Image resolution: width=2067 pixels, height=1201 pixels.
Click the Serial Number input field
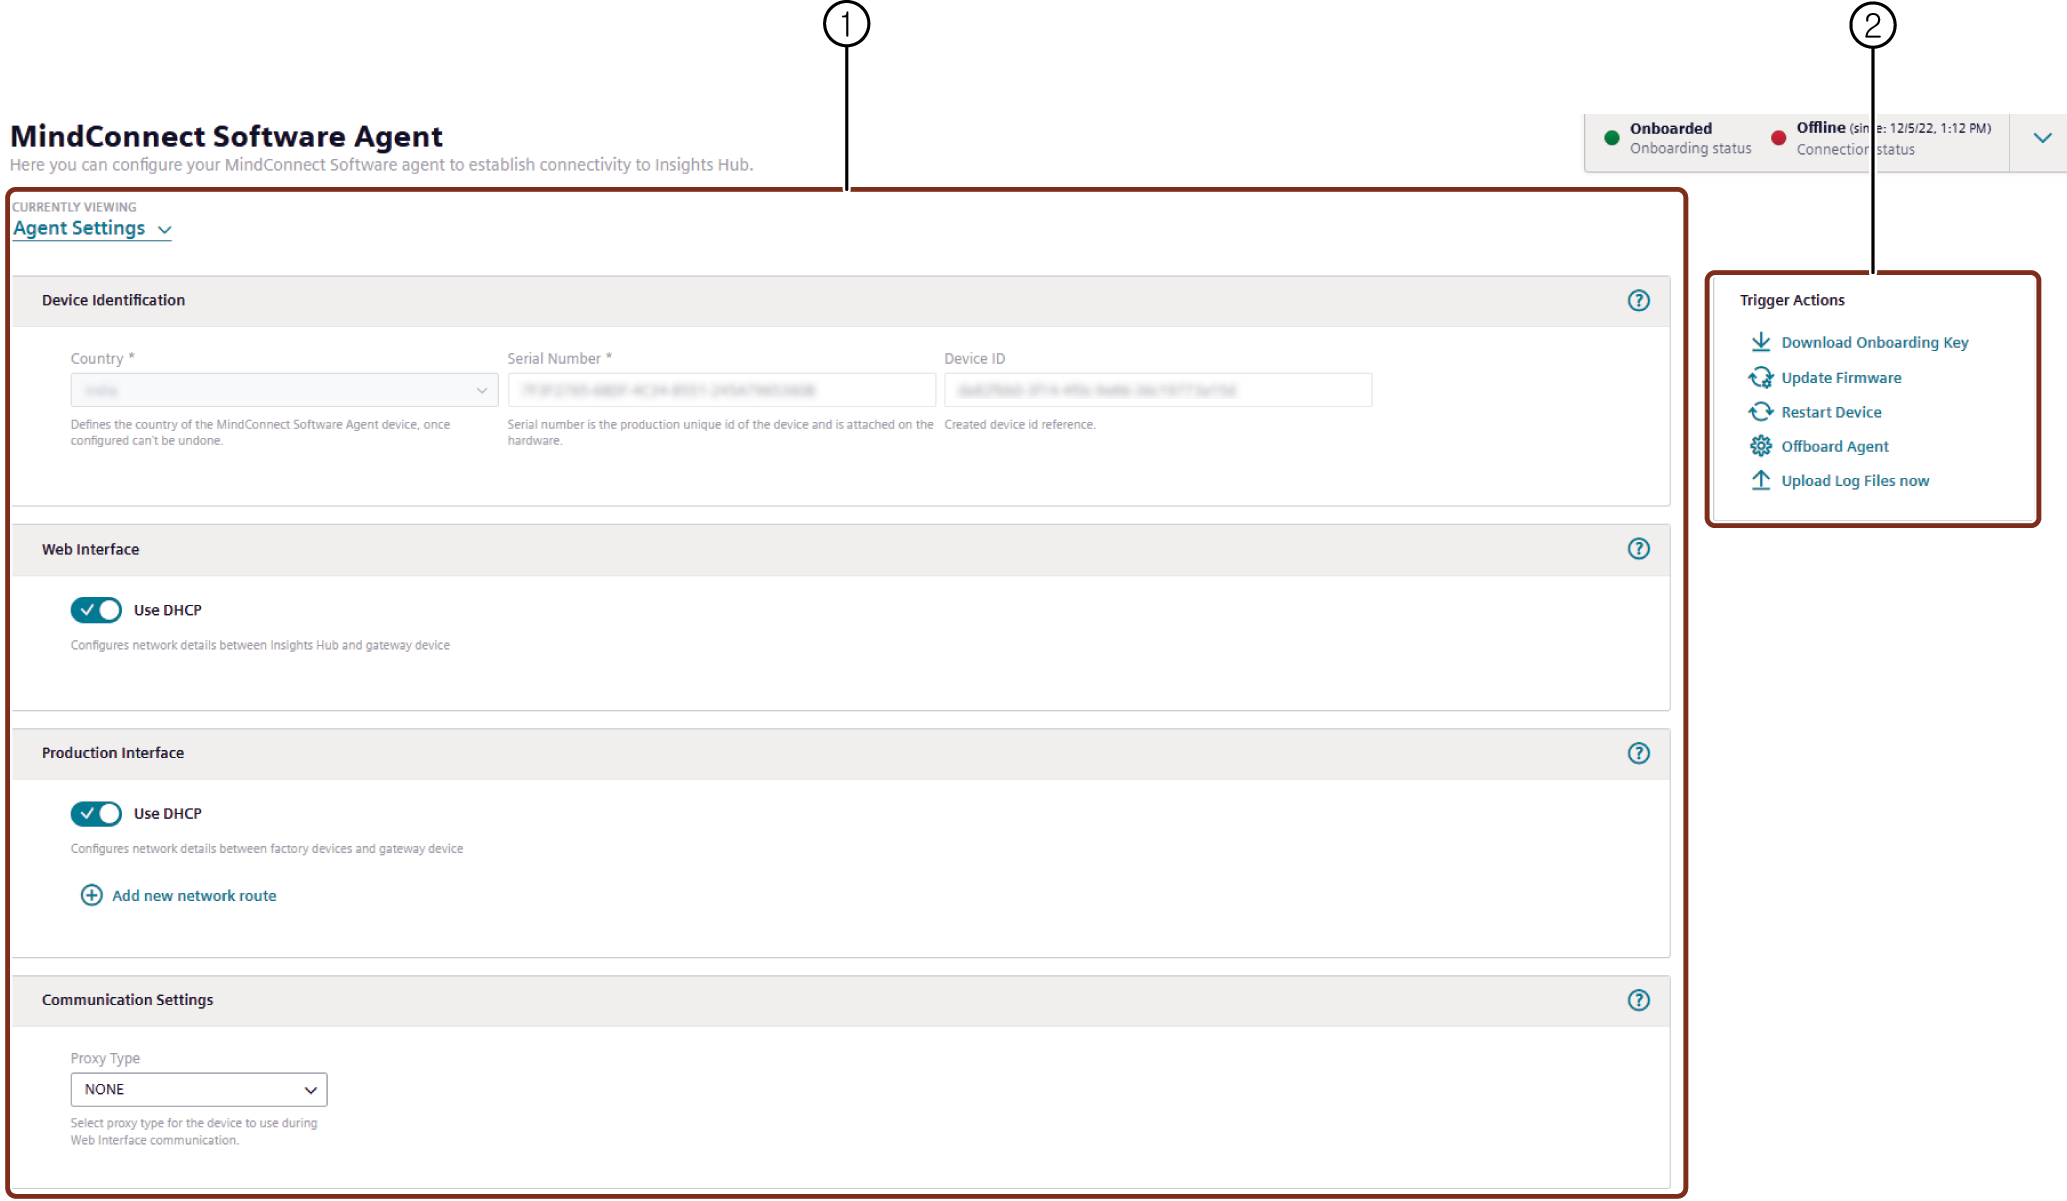point(721,390)
